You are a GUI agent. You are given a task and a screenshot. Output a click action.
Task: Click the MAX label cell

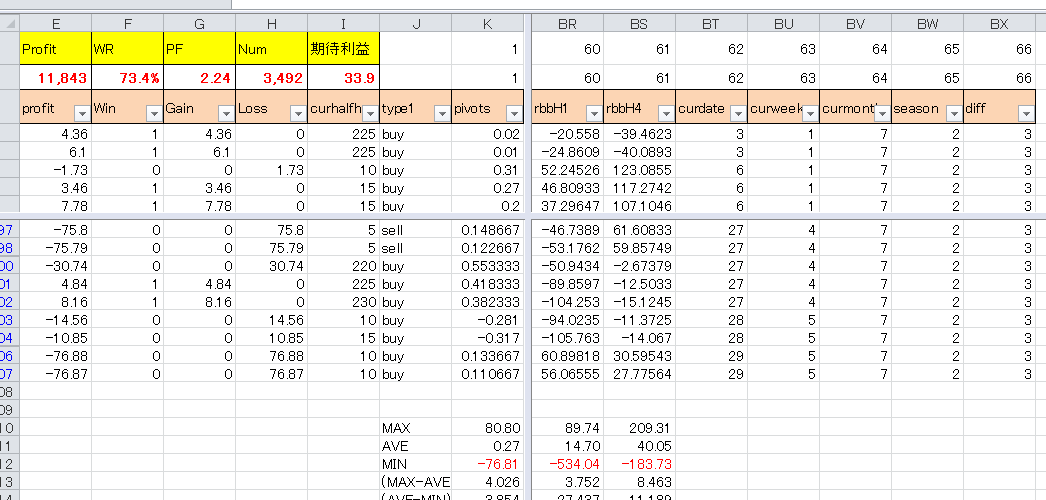(x=416, y=428)
